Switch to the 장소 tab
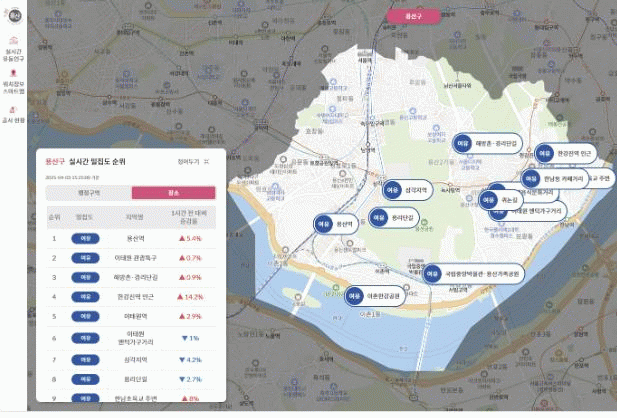Viewport: 617px width, 418px height. tap(172, 192)
